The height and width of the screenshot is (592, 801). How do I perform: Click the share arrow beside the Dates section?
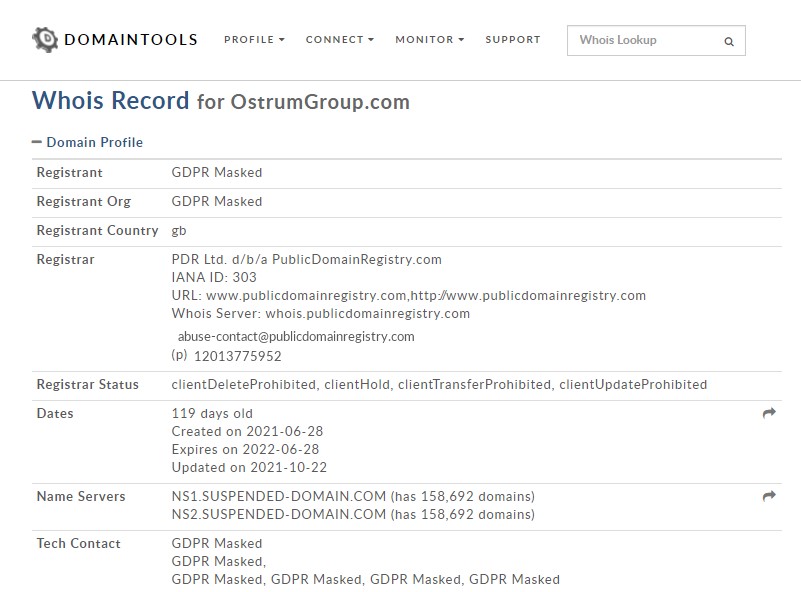(768, 410)
